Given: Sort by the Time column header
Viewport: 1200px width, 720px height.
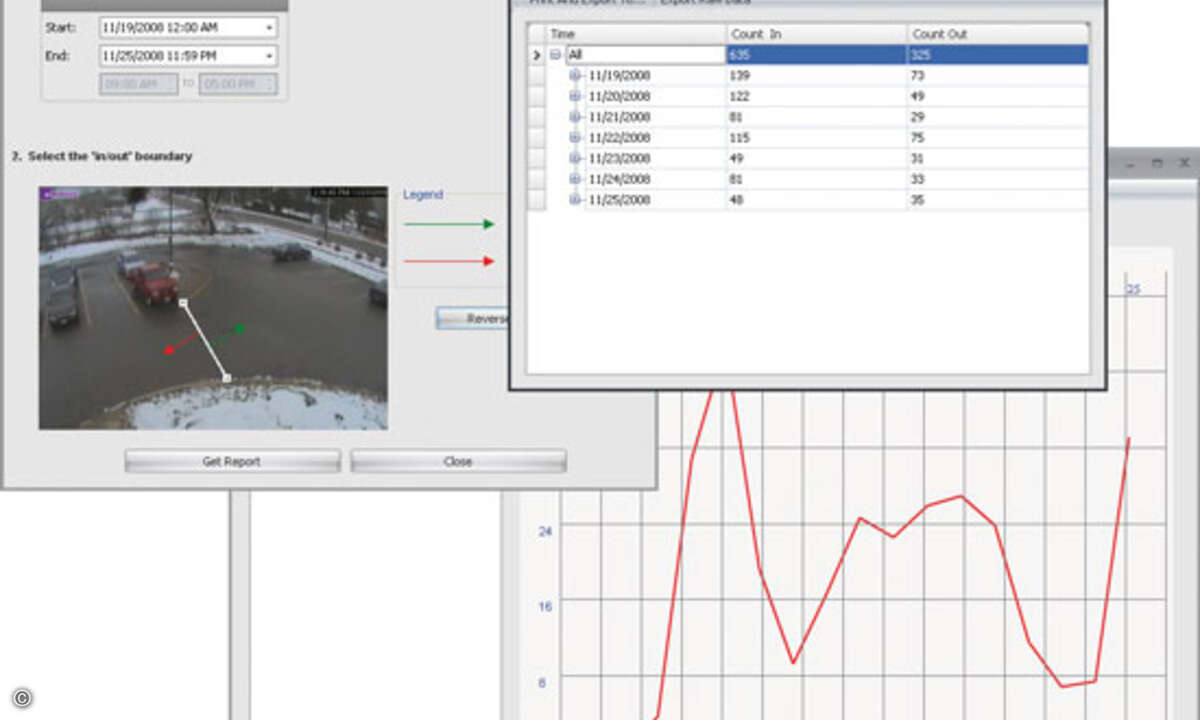Looking at the screenshot, I should [636, 34].
